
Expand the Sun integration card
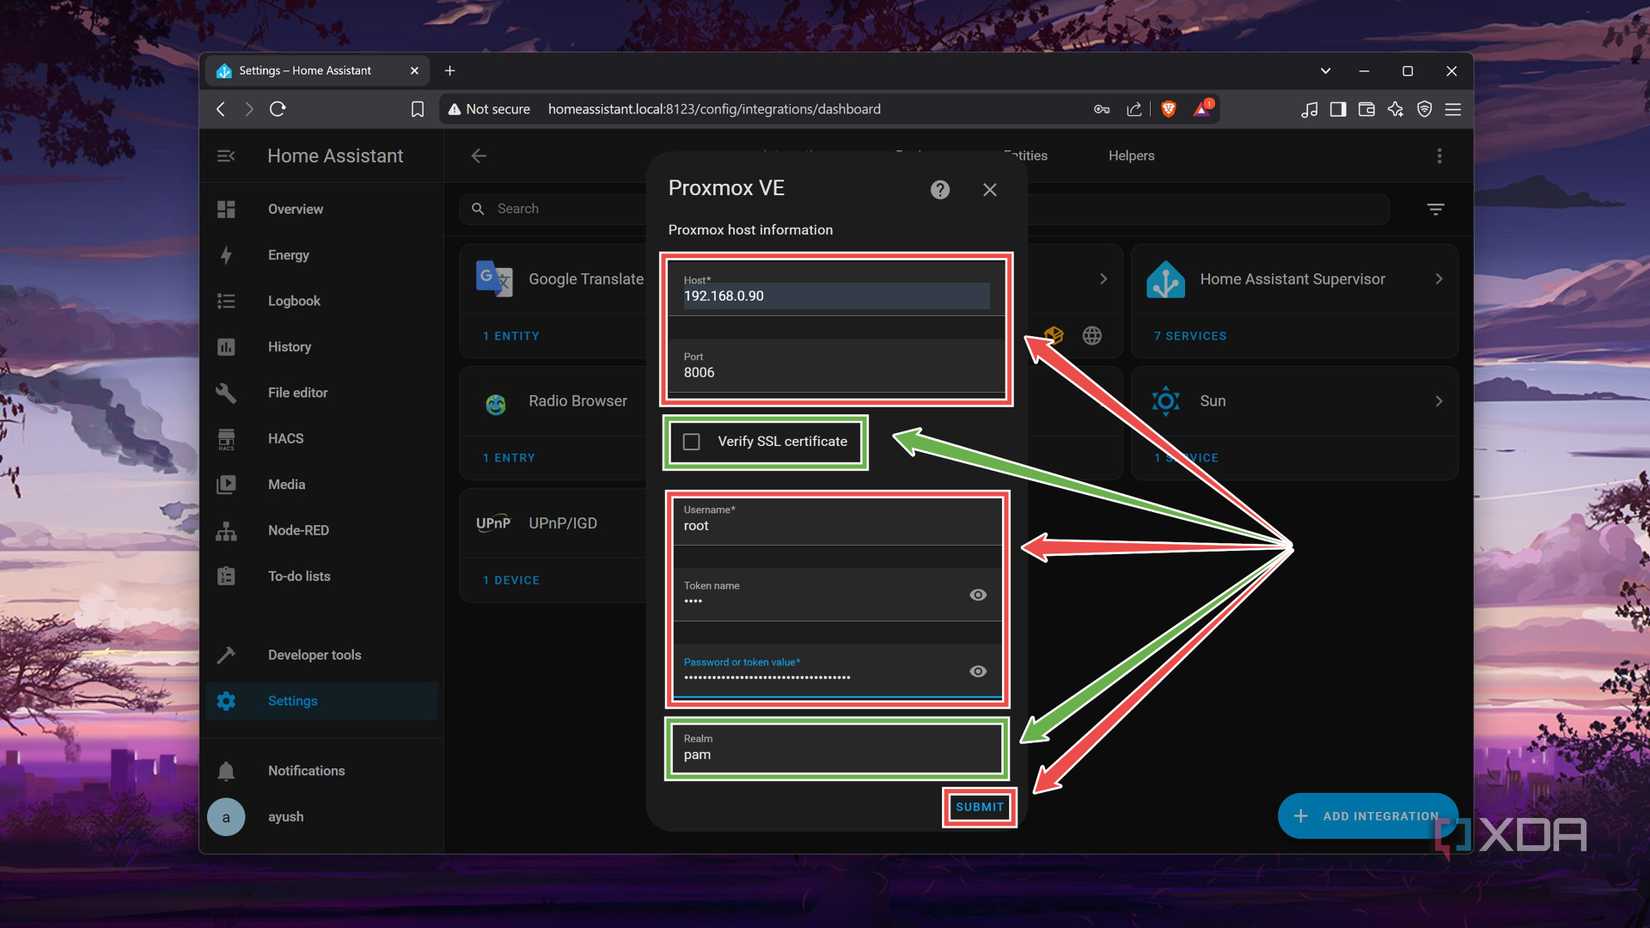1439,400
